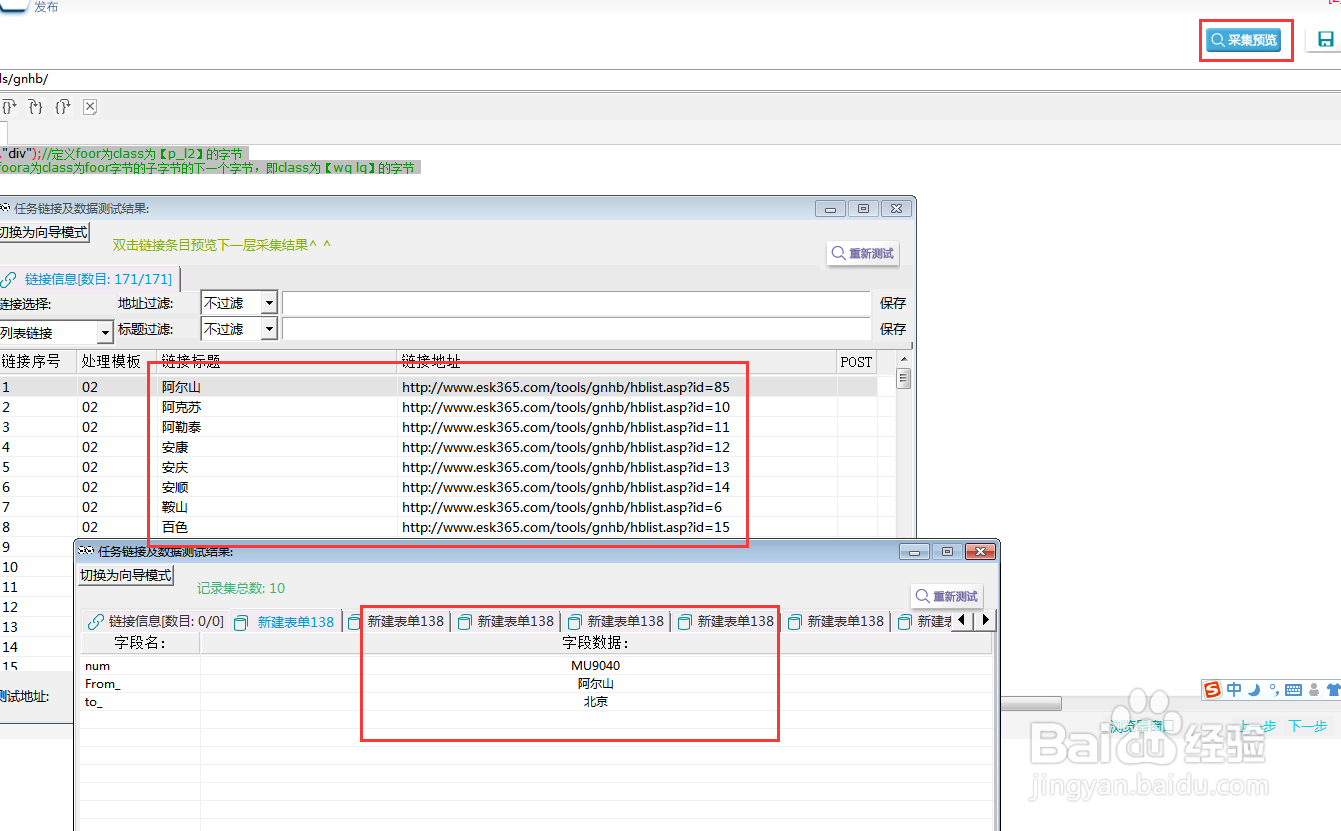Click the URL ending in hblist.asp?id=6

click(562, 507)
